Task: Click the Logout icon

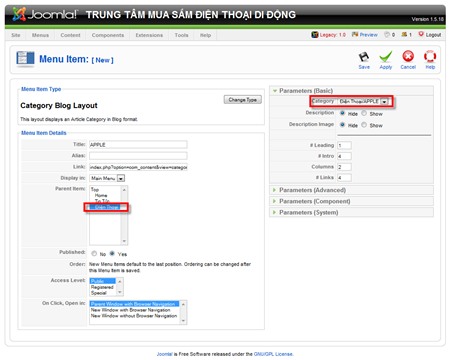Action: pos(421,34)
